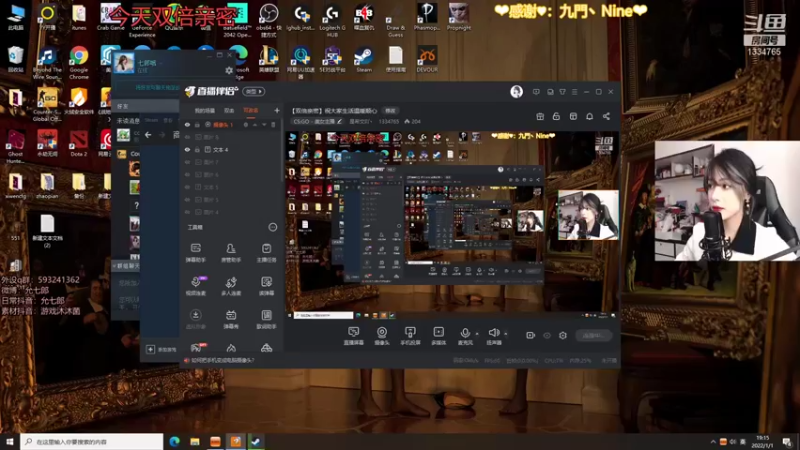
Task: Click the gift box icon in header
Action: 540,116
